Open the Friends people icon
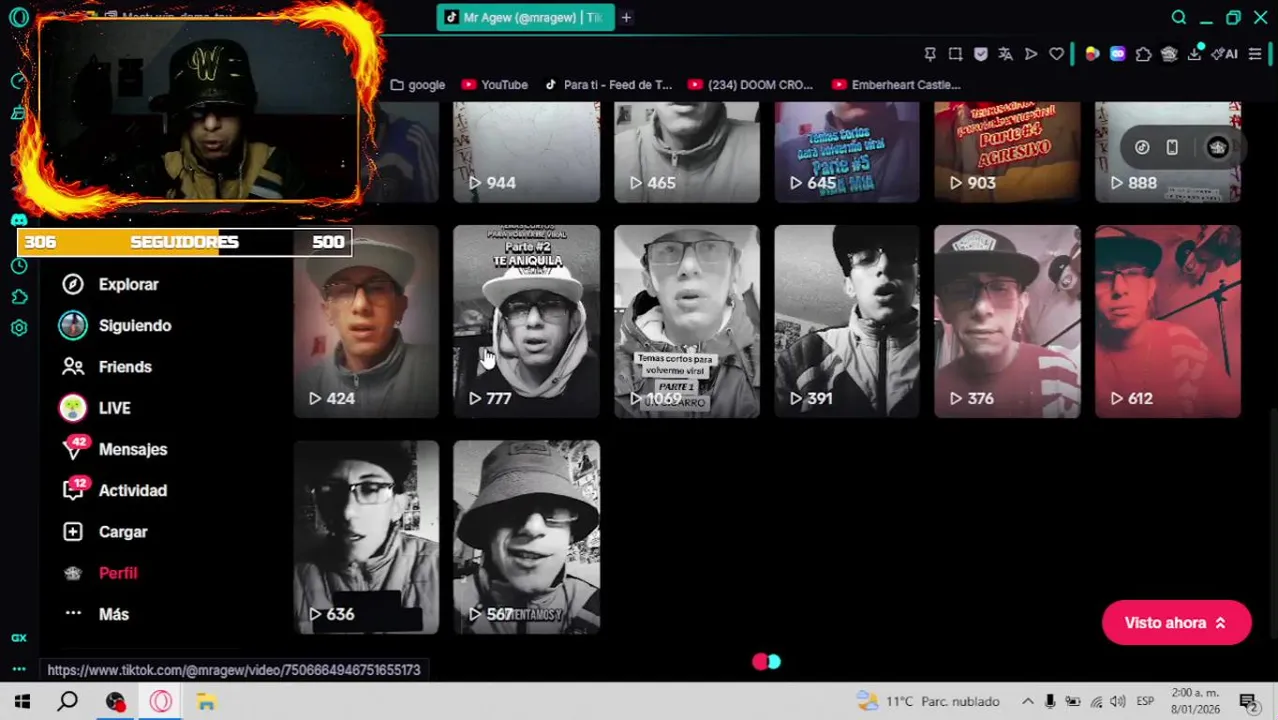 tap(73, 367)
